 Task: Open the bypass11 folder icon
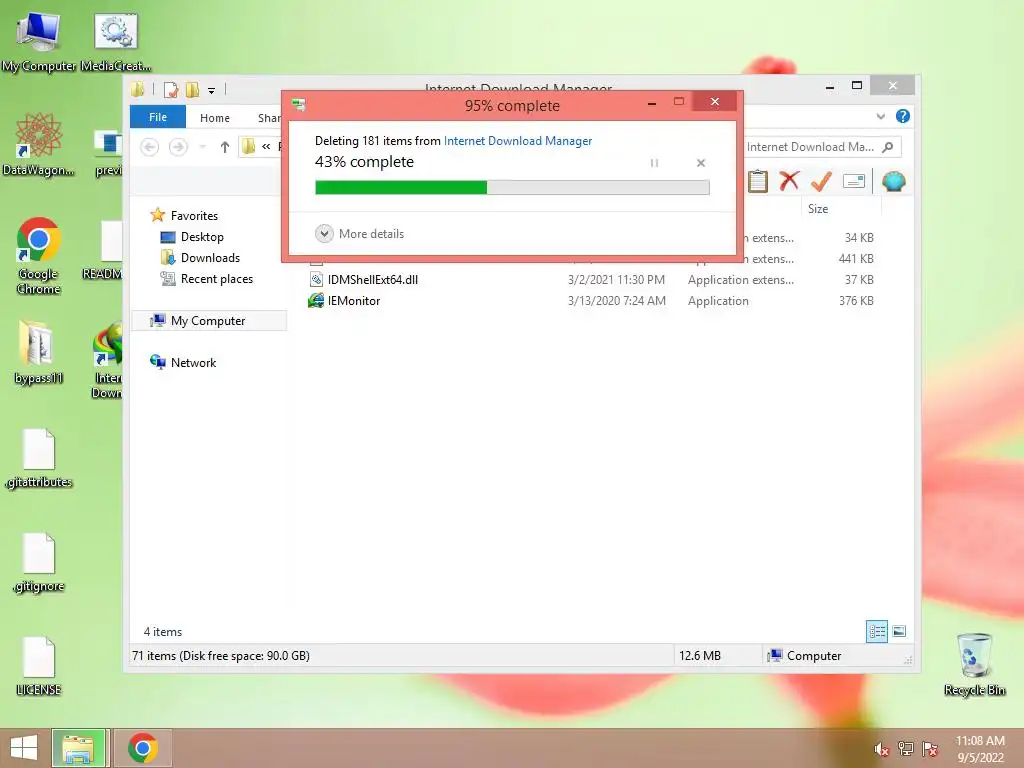coord(38,351)
